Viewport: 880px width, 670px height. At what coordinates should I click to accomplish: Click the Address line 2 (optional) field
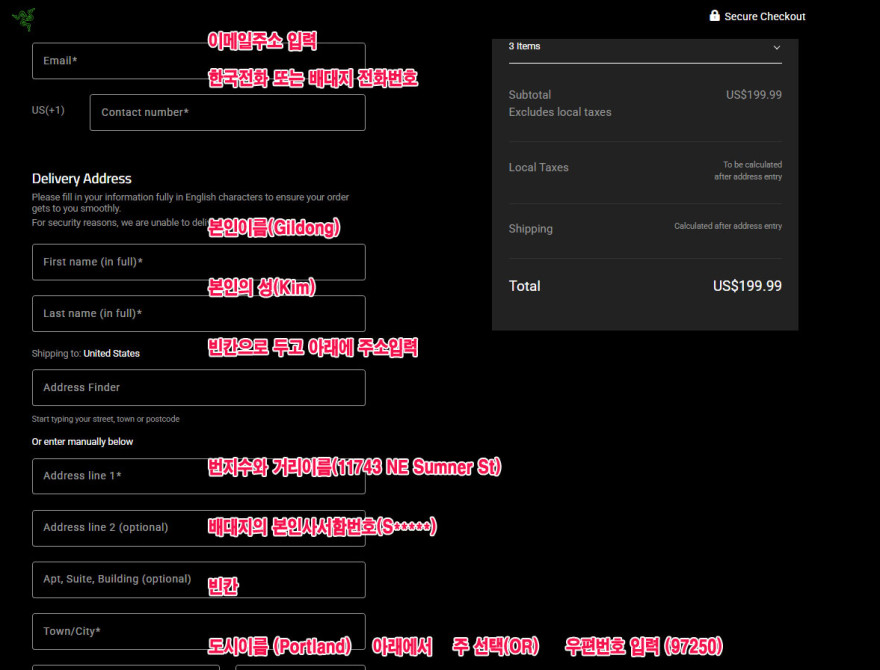[199, 527]
